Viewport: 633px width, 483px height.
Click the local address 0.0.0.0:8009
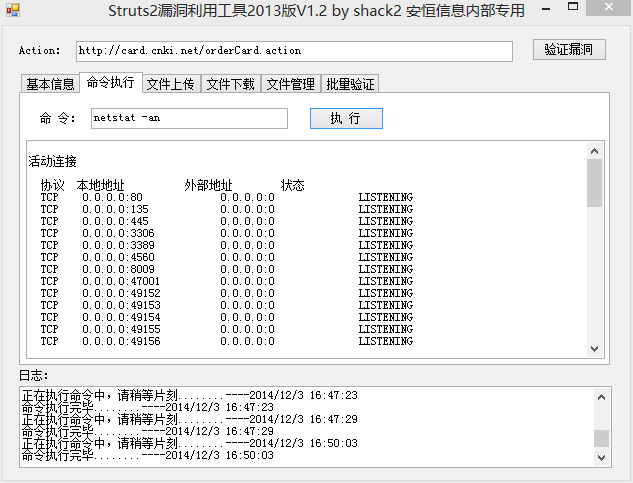(118, 269)
